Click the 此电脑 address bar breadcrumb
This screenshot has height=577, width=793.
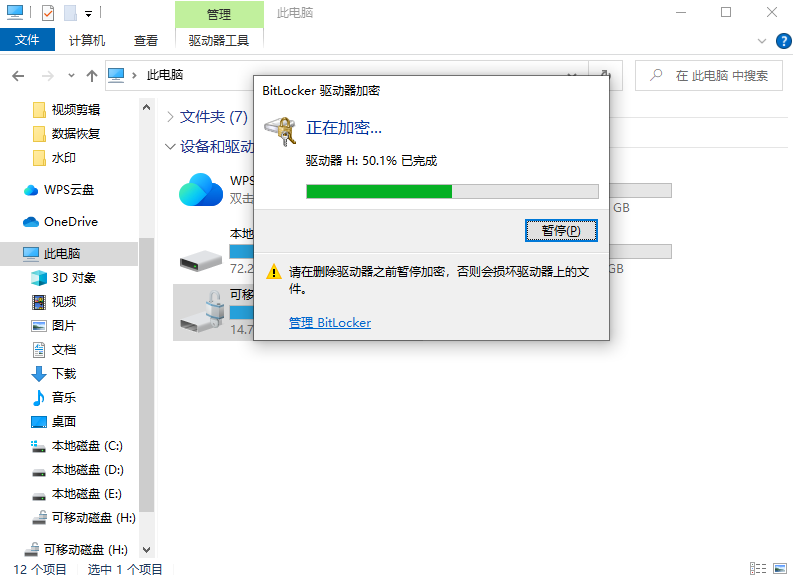(x=165, y=75)
